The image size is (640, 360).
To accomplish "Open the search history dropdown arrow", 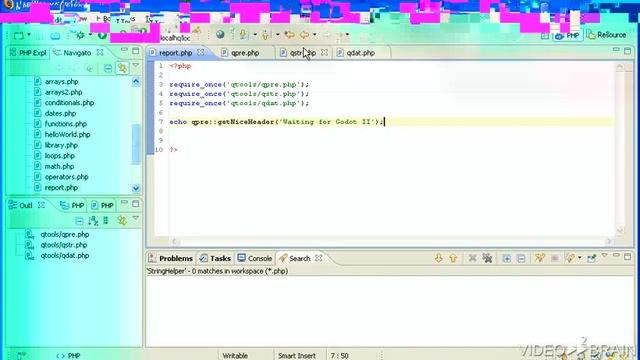I will click(x=580, y=258).
